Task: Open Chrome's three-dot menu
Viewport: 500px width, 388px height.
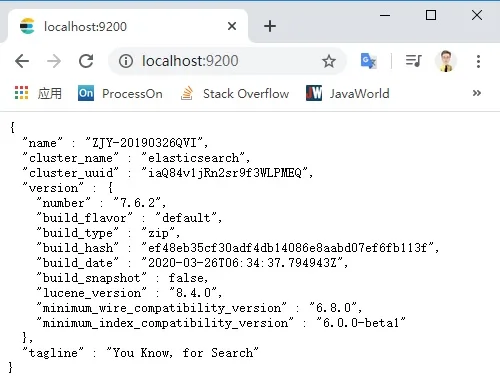Action: click(478, 61)
